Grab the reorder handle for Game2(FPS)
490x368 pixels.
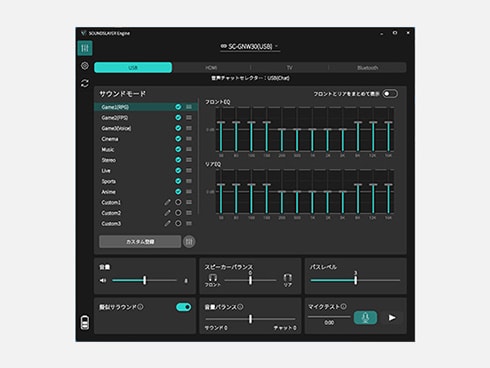pyautogui.click(x=189, y=118)
